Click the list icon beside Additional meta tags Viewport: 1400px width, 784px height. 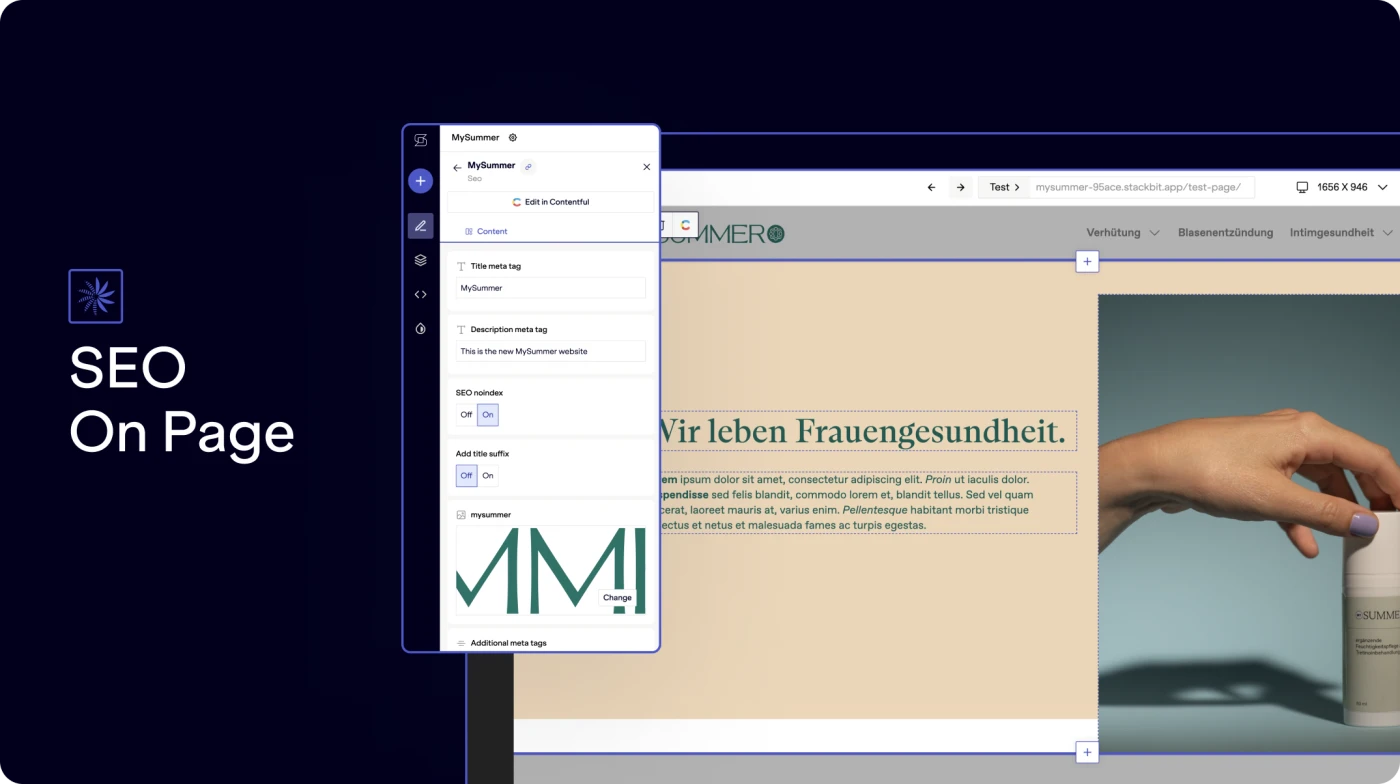[x=461, y=643]
